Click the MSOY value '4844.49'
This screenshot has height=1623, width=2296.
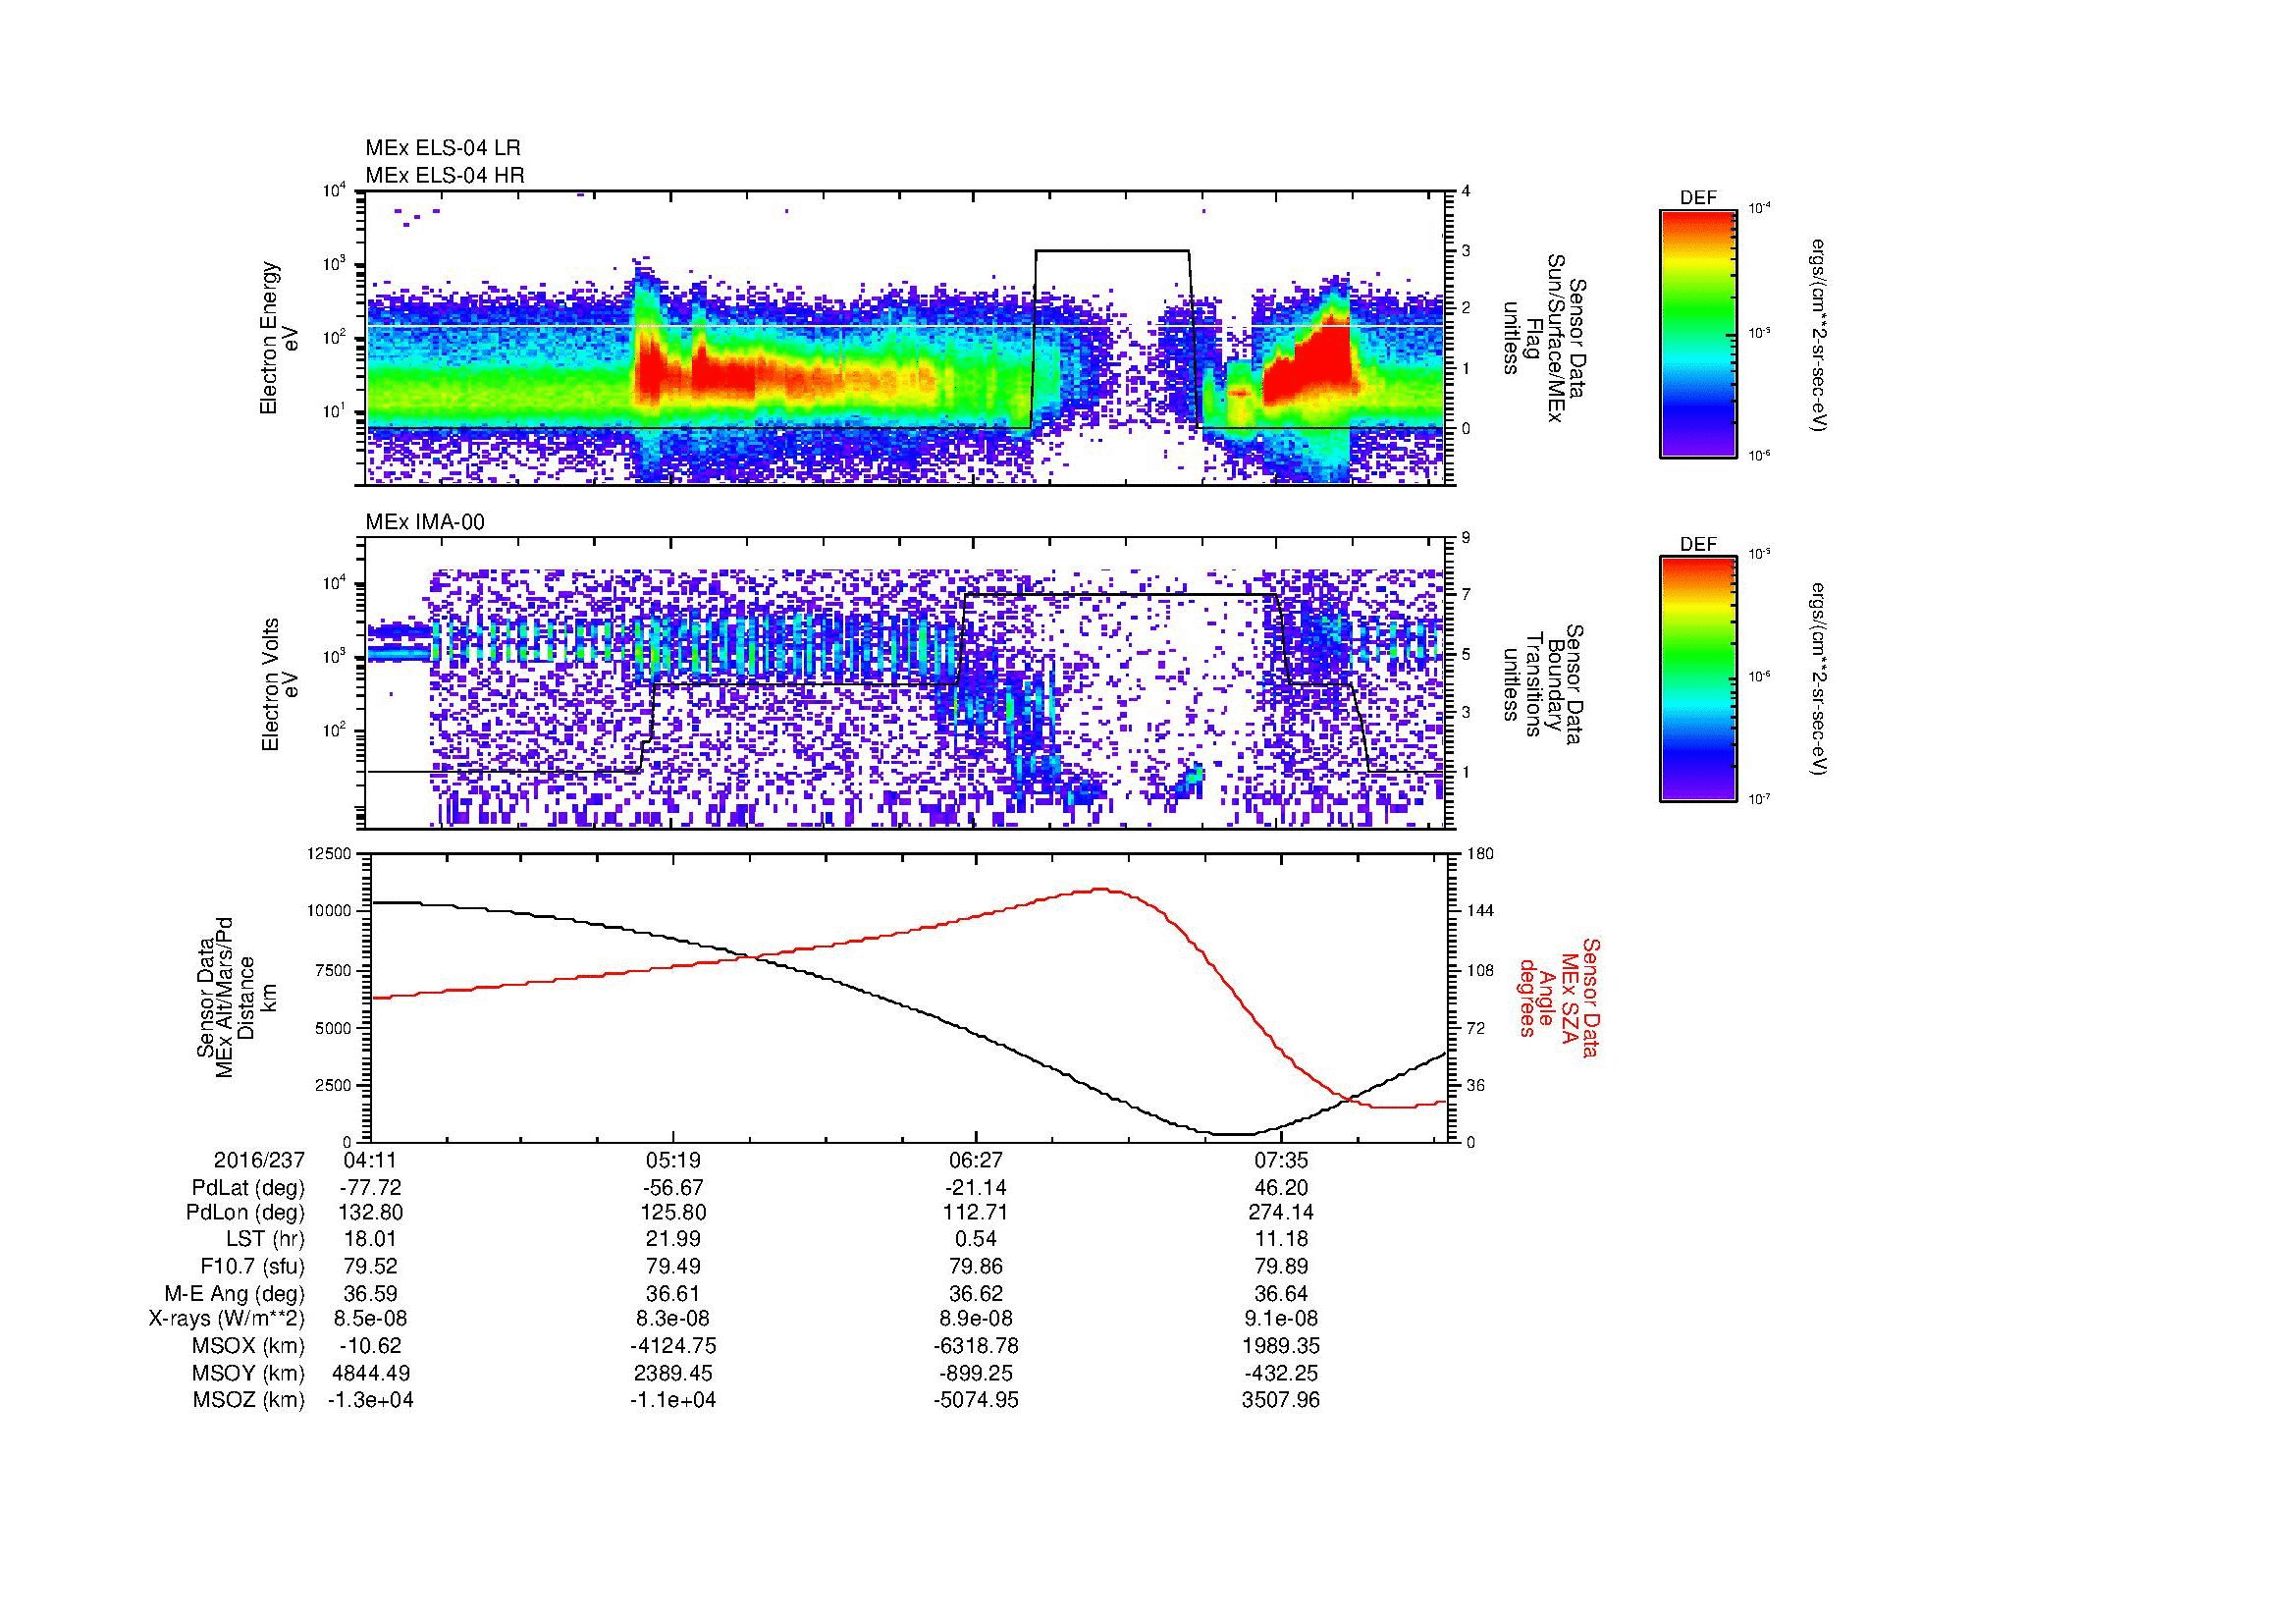370,1373
